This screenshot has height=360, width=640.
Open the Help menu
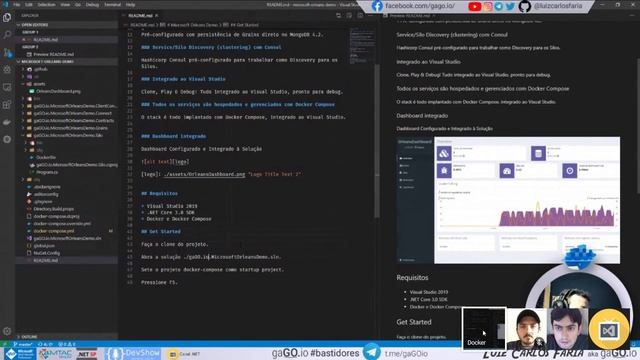(130, 4)
